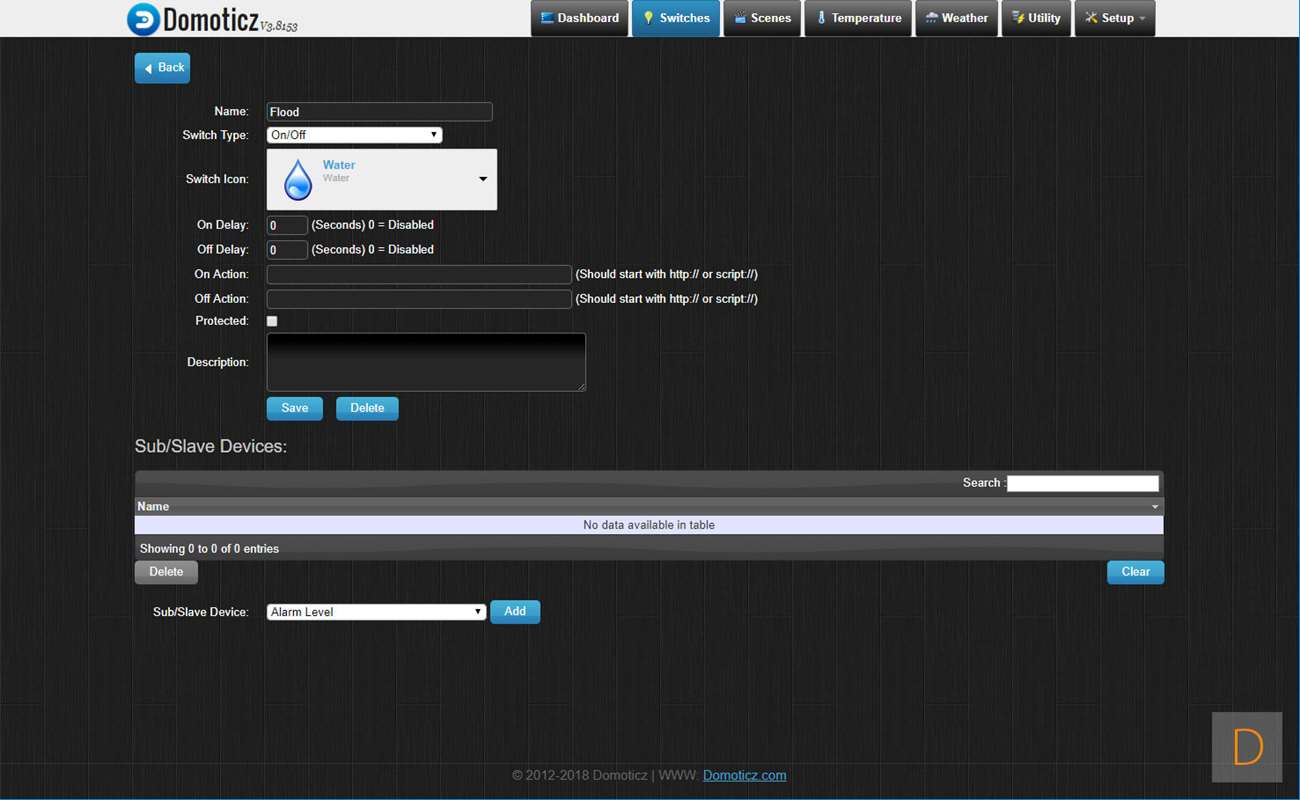
Task: Click the On Action input field
Action: point(419,274)
